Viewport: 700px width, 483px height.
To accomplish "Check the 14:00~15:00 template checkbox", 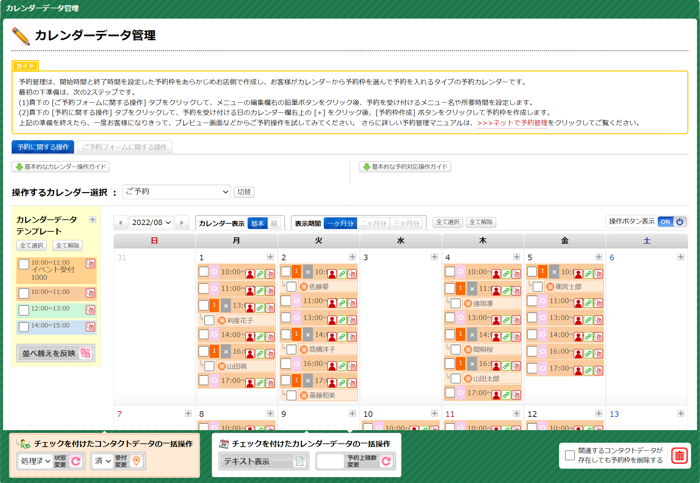I will pyautogui.click(x=24, y=327).
